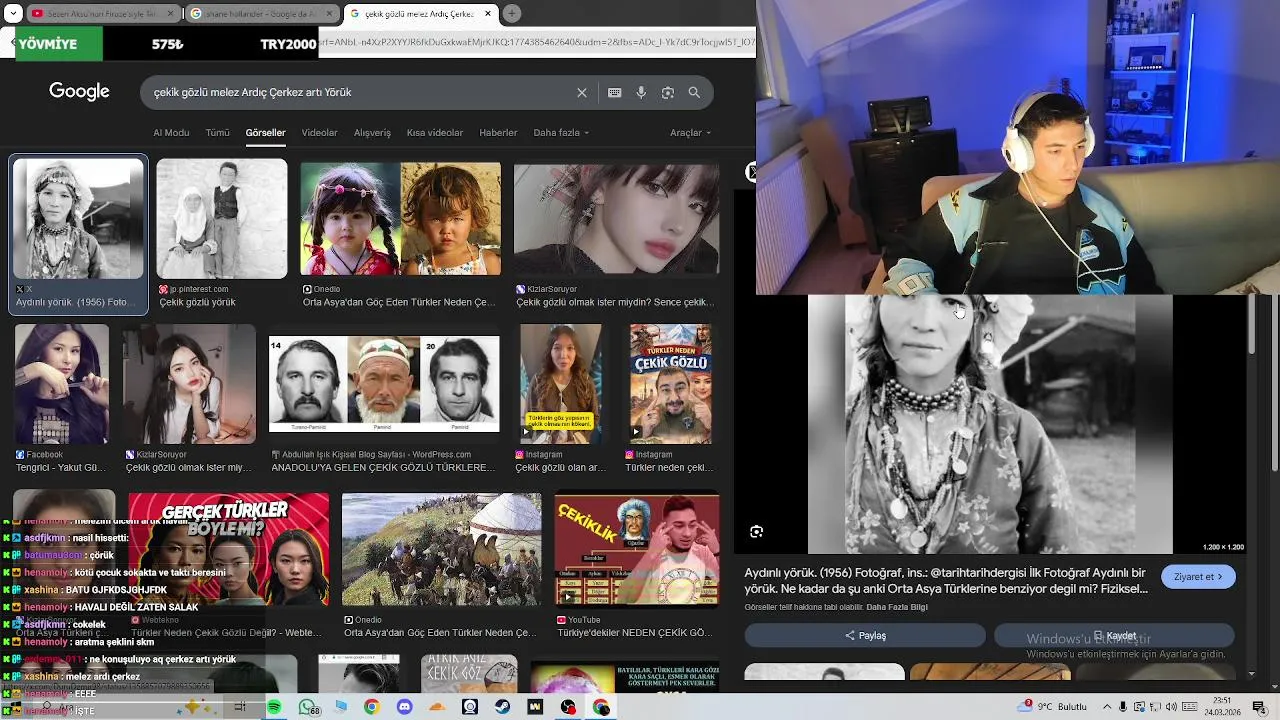Open the orange cloud taskbar app
The height and width of the screenshot is (720, 1280).
pos(437,707)
